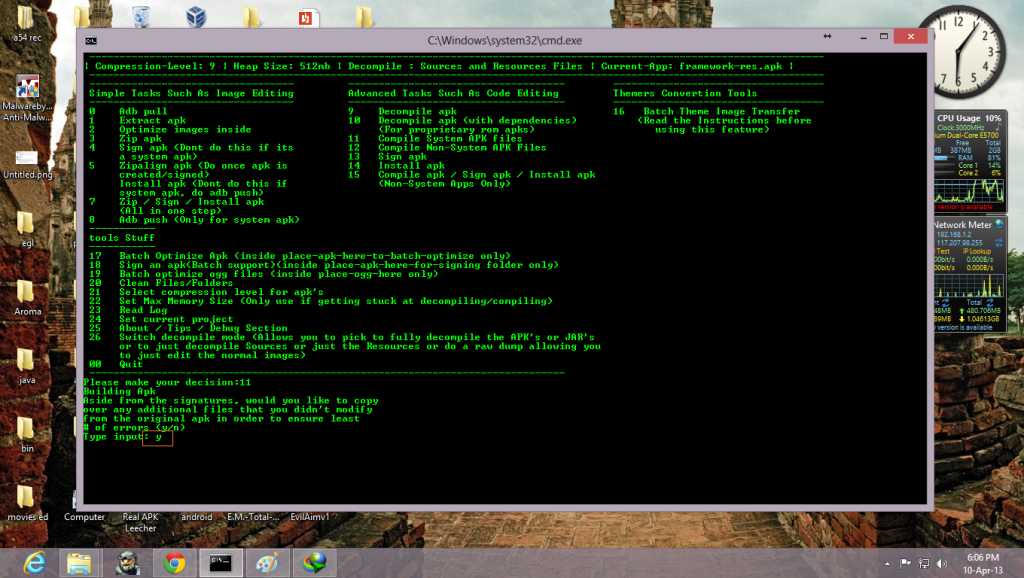Reset the Total counter in Network Meter
The image size is (1024, 578).
[x=990, y=302]
